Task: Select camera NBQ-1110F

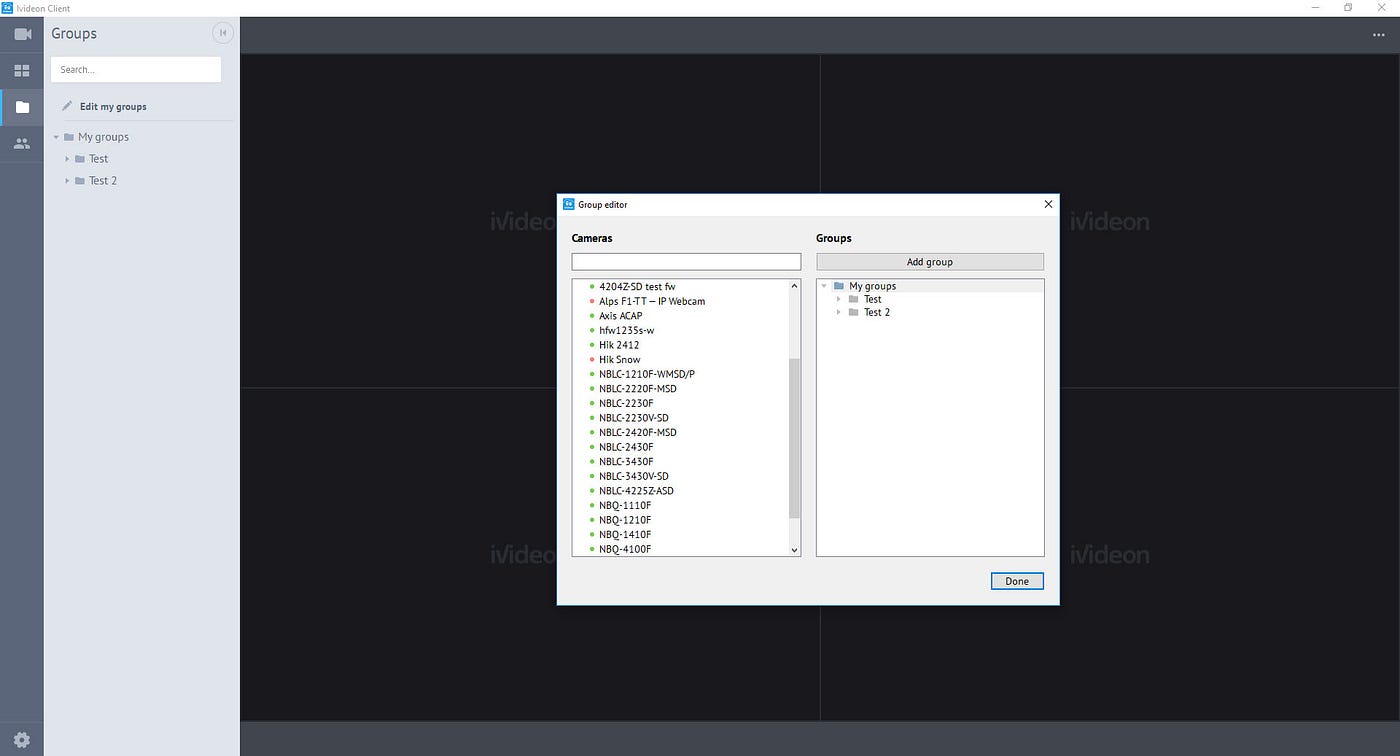Action: [x=625, y=506]
